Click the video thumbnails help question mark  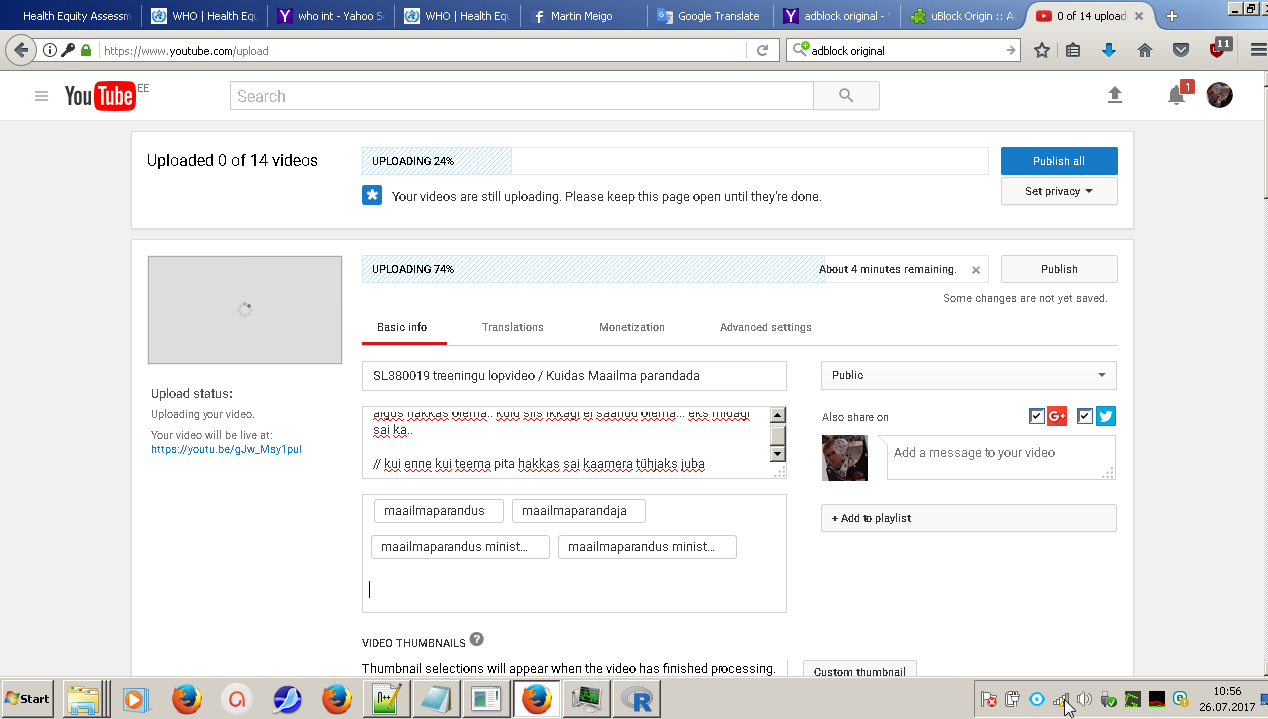pos(477,640)
